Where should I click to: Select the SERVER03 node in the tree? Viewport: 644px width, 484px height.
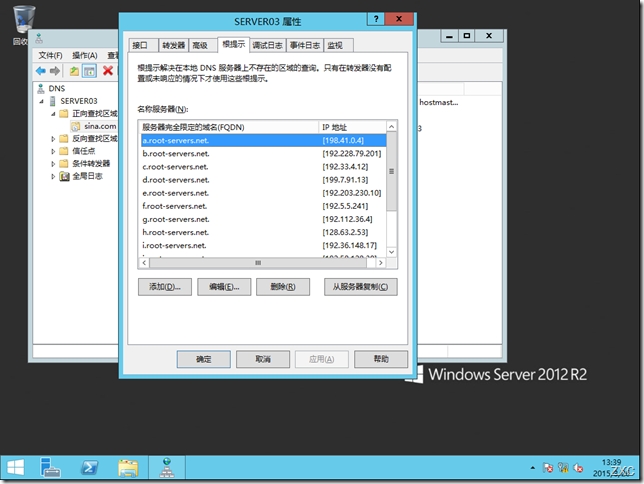tap(78, 101)
